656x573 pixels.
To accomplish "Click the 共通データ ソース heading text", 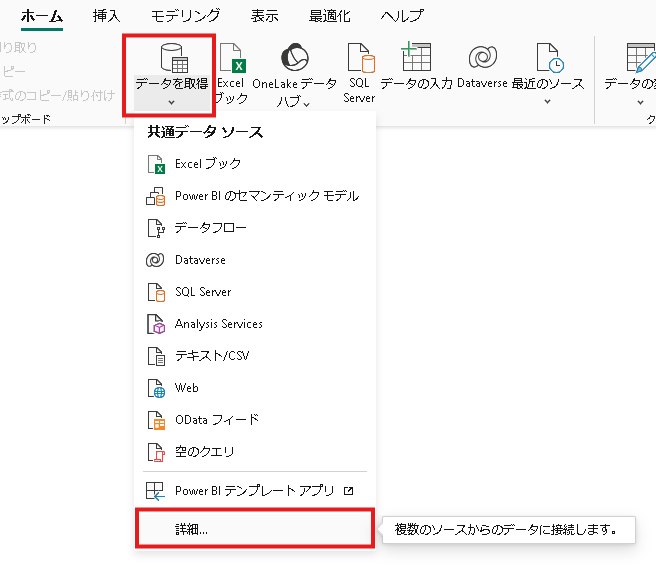I will [205, 132].
